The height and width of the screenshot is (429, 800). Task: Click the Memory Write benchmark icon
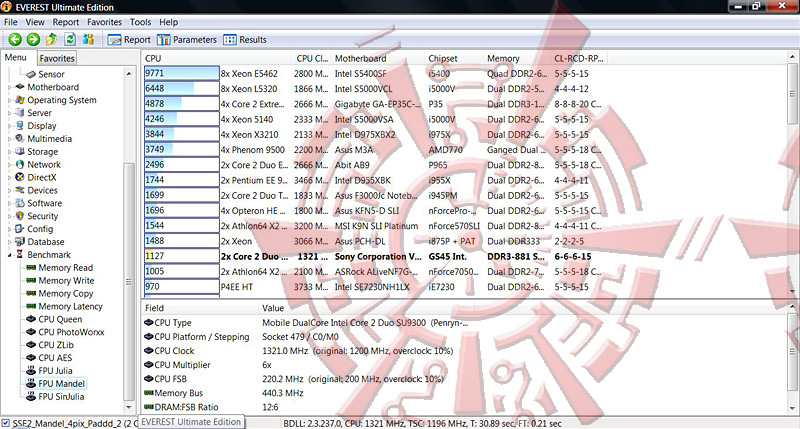pos(31,280)
